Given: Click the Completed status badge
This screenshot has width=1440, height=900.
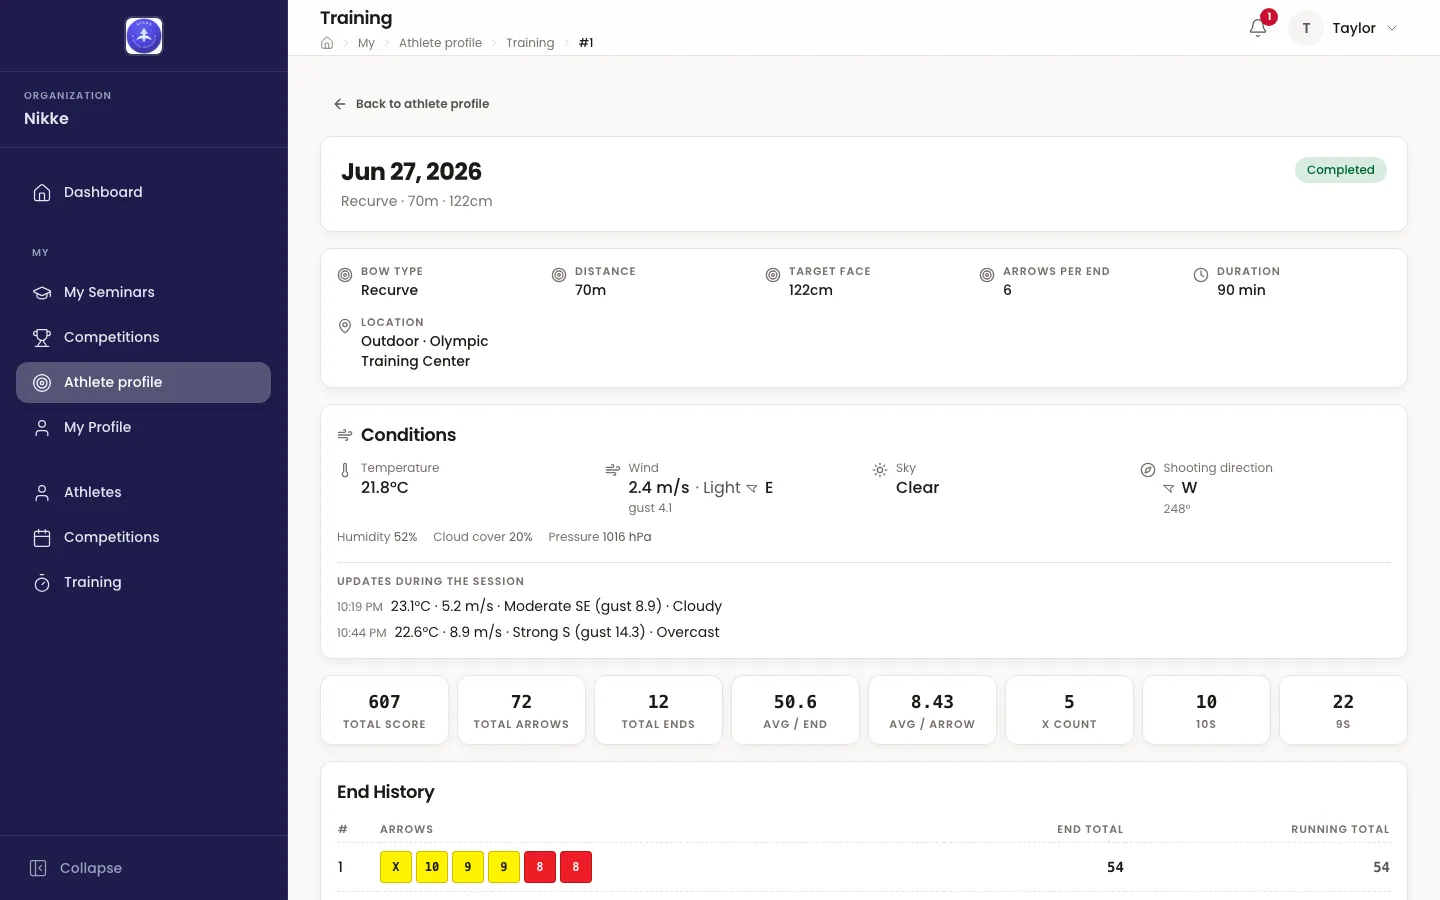Looking at the screenshot, I should 1340,170.
